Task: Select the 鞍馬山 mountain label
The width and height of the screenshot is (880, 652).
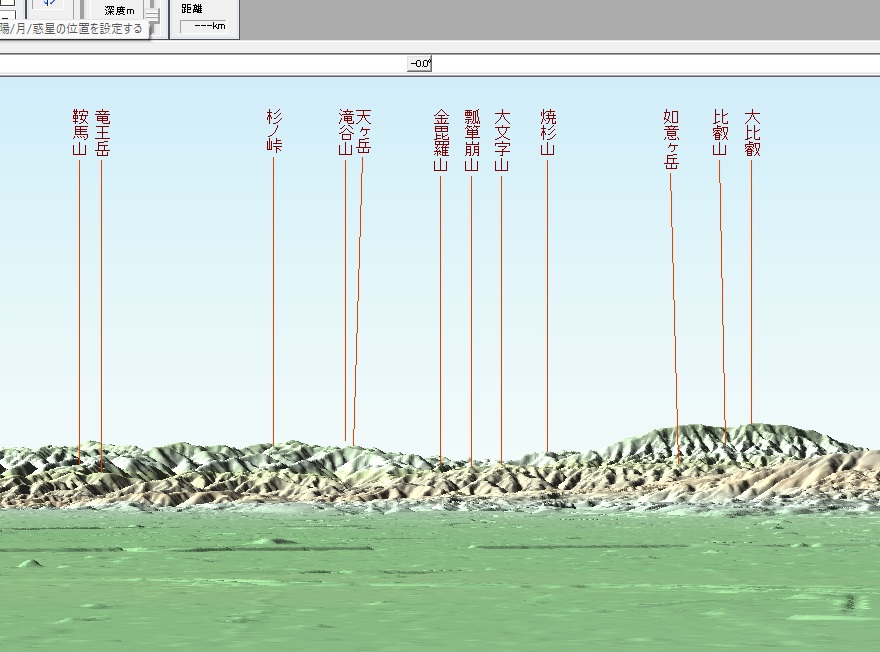Action: point(80,133)
